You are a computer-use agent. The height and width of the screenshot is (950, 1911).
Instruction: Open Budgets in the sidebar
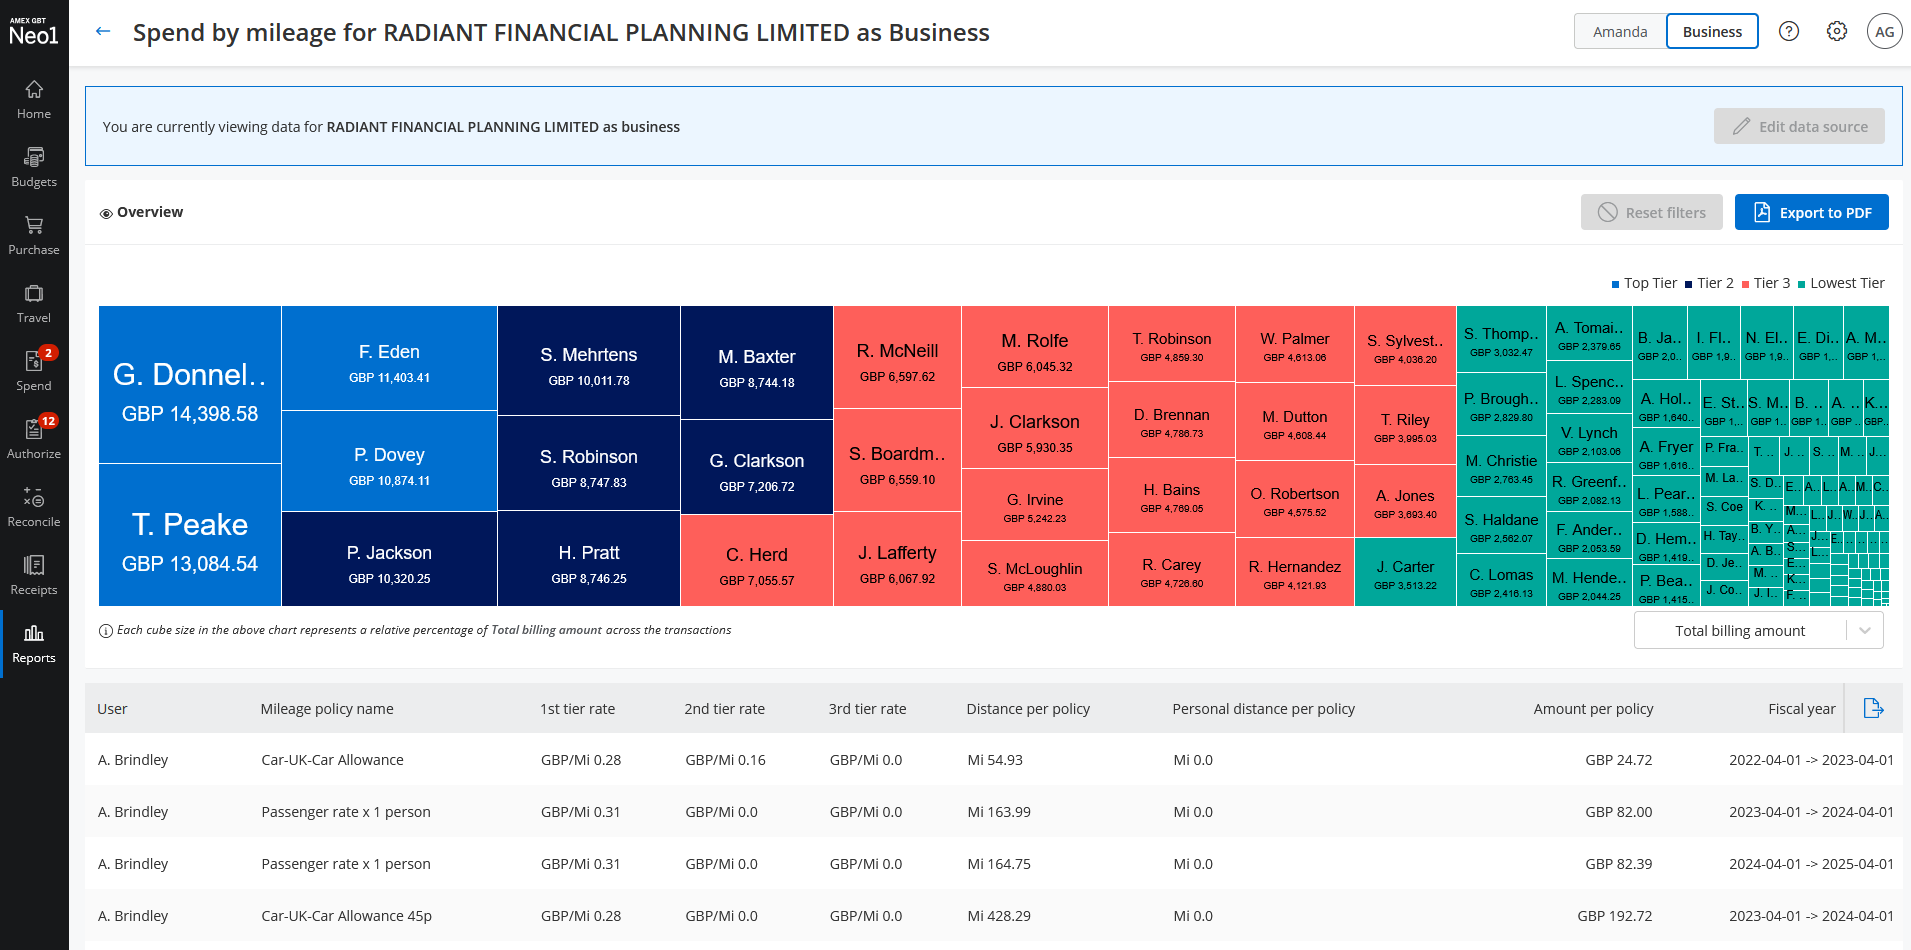click(34, 168)
